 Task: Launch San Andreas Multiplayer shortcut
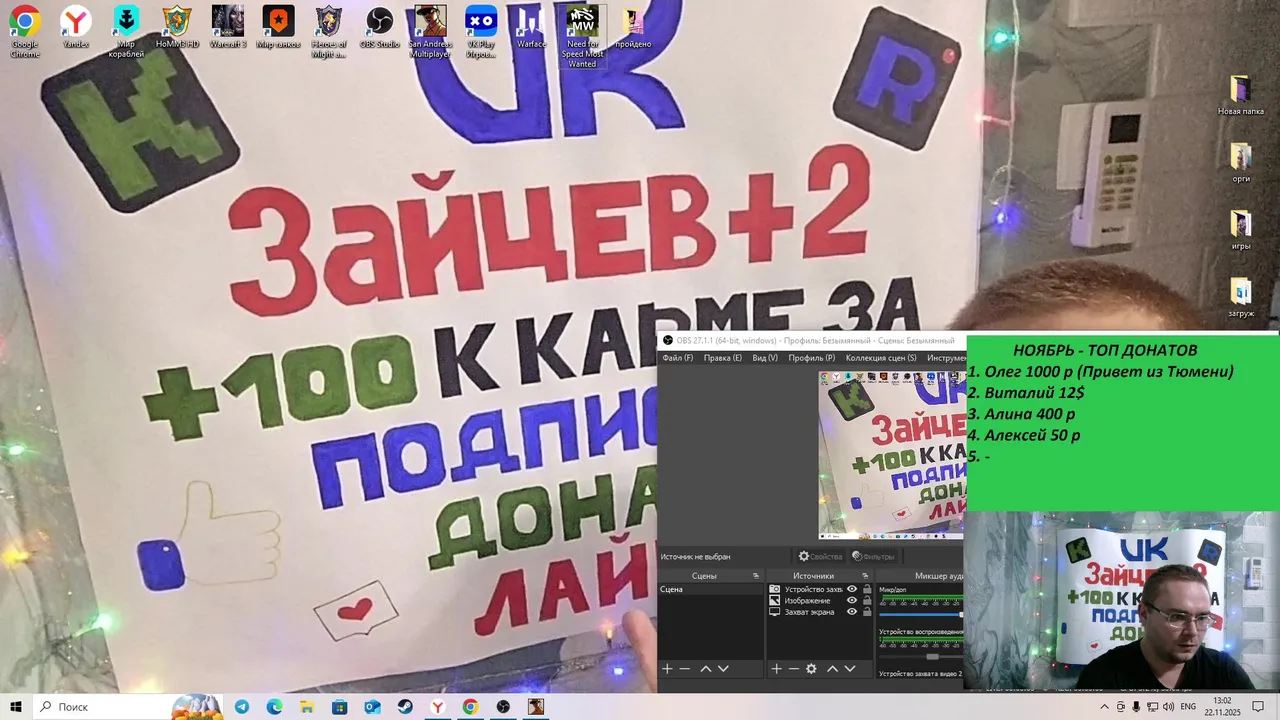pyautogui.click(x=430, y=31)
